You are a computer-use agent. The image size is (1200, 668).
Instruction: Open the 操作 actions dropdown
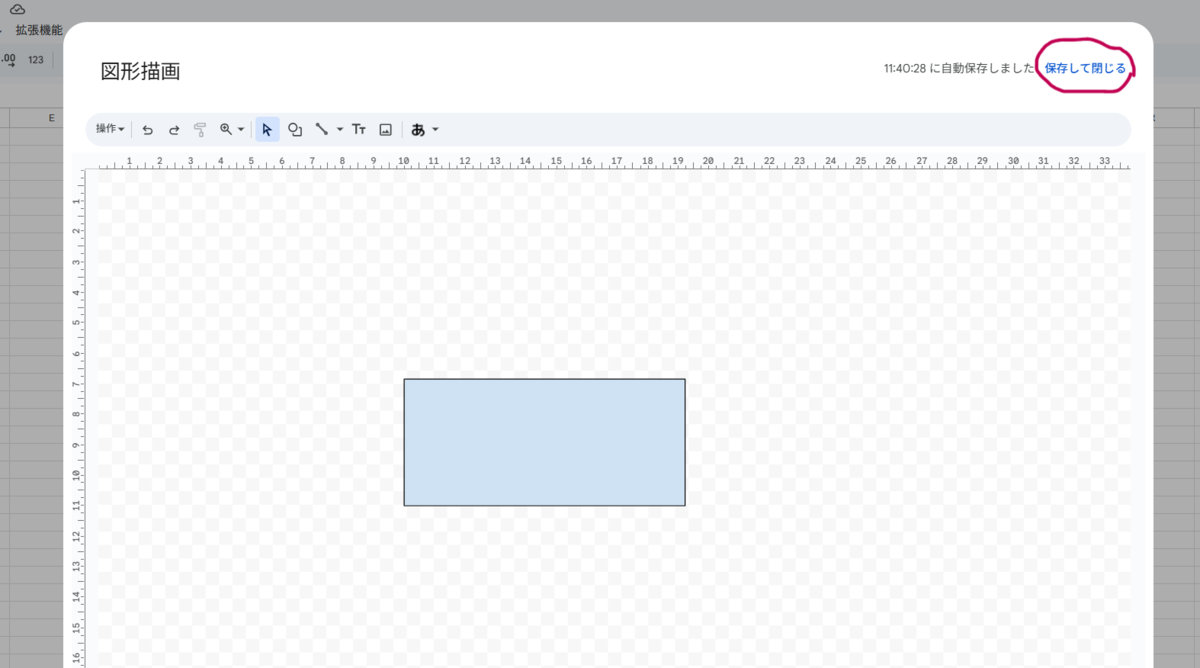pos(110,129)
